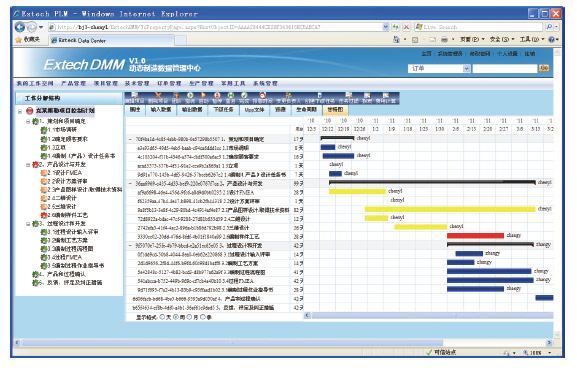This screenshot has height=368, width=577.
Task: Click the green checkmark 完成 toolbar icon
Action: point(244,96)
